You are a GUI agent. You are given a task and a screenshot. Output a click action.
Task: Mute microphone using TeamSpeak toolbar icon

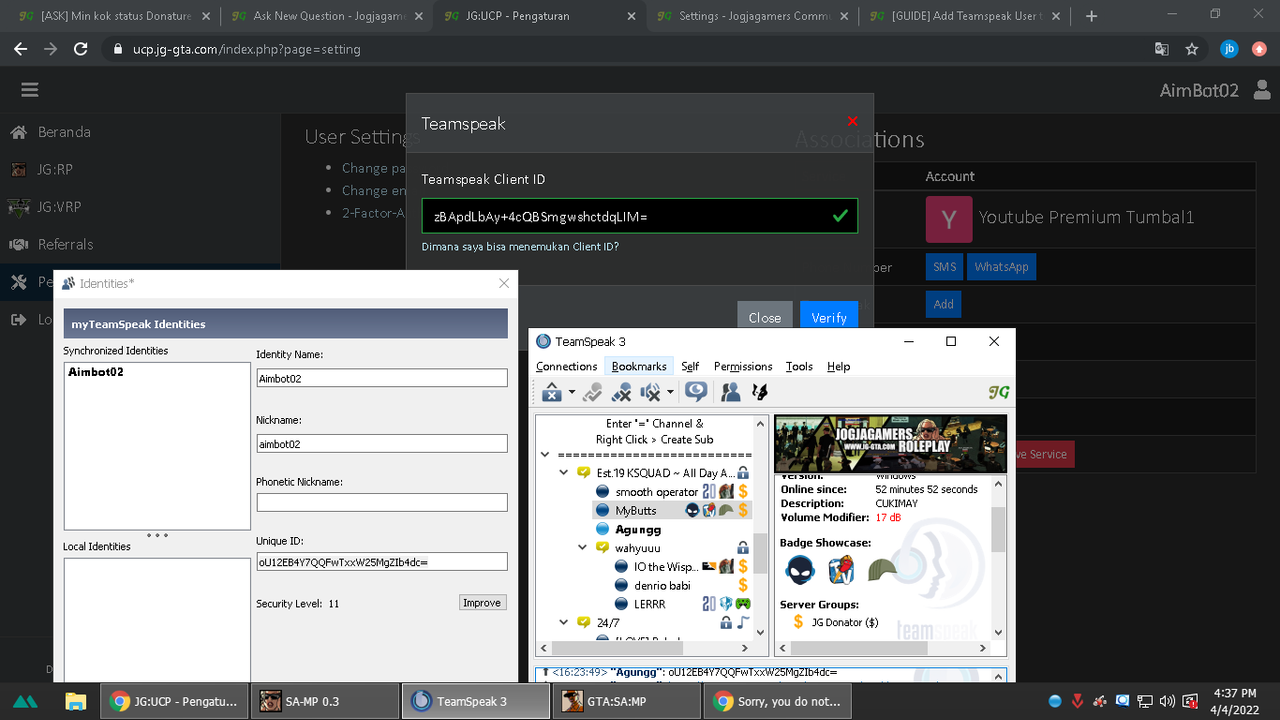click(x=622, y=393)
